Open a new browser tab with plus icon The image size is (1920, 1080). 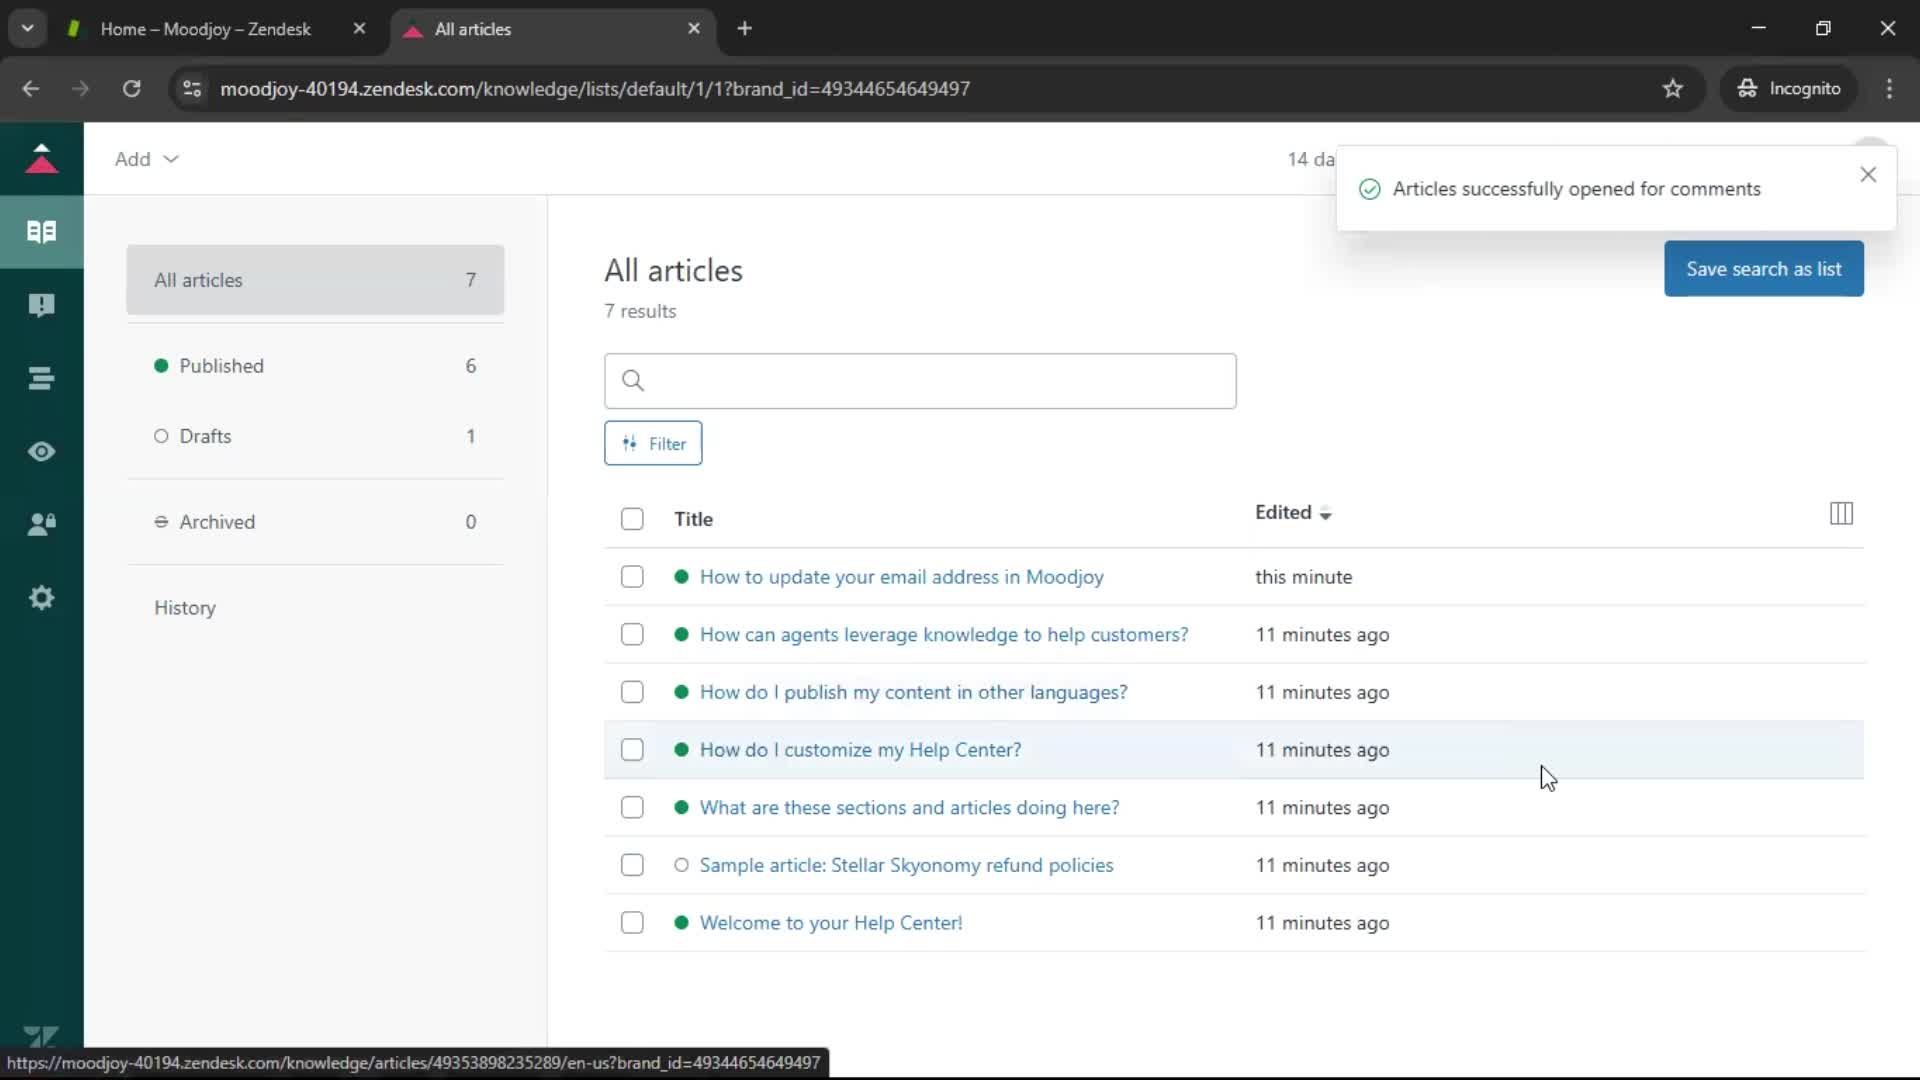pos(745,29)
